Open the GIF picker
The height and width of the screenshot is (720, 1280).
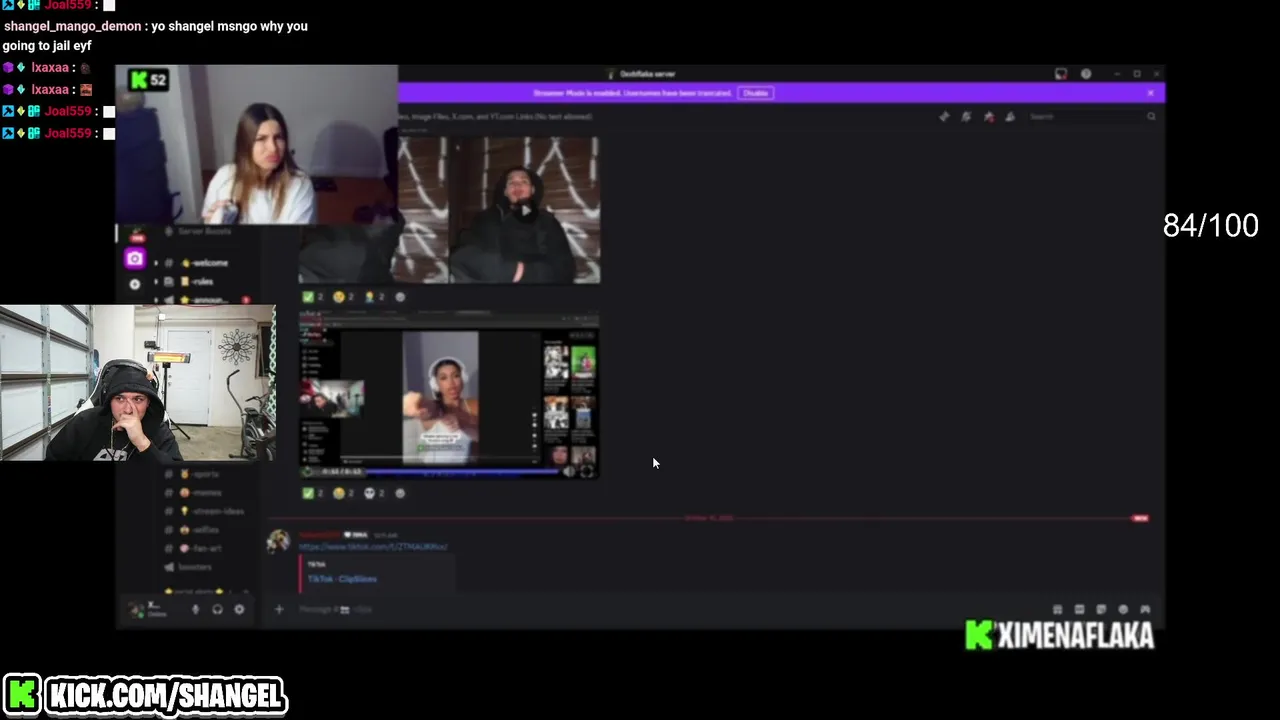1079,609
